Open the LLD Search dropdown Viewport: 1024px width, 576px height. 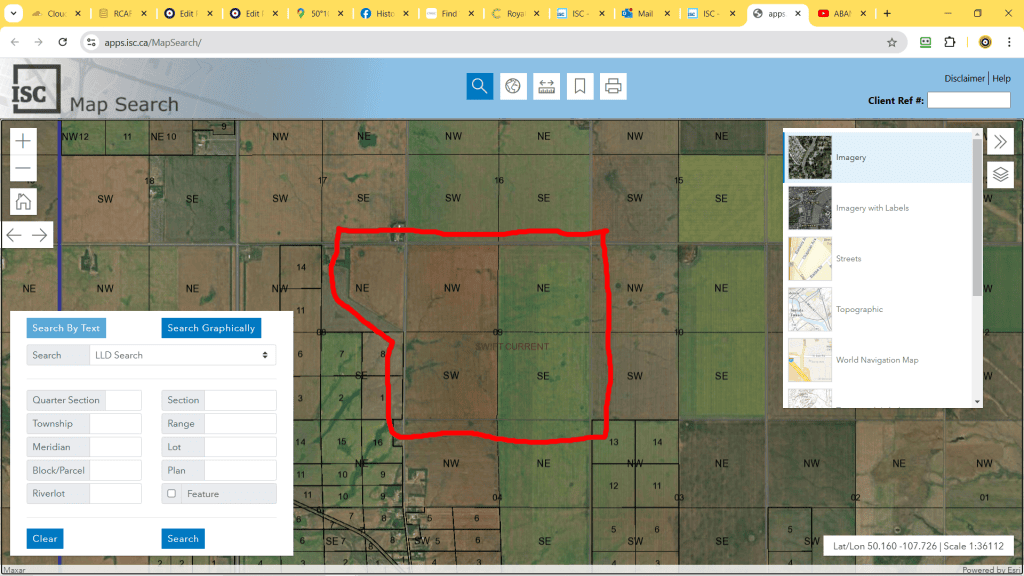click(x=181, y=355)
